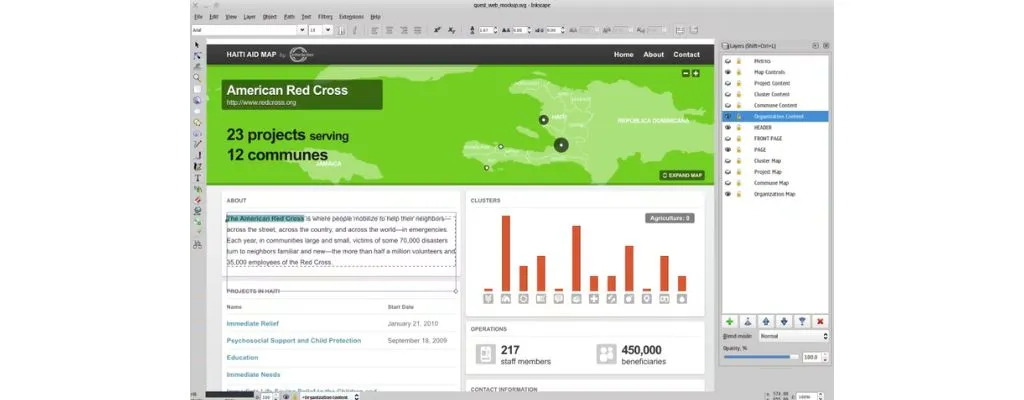Select the Connector tool at toolbox bottom

point(197,244)
